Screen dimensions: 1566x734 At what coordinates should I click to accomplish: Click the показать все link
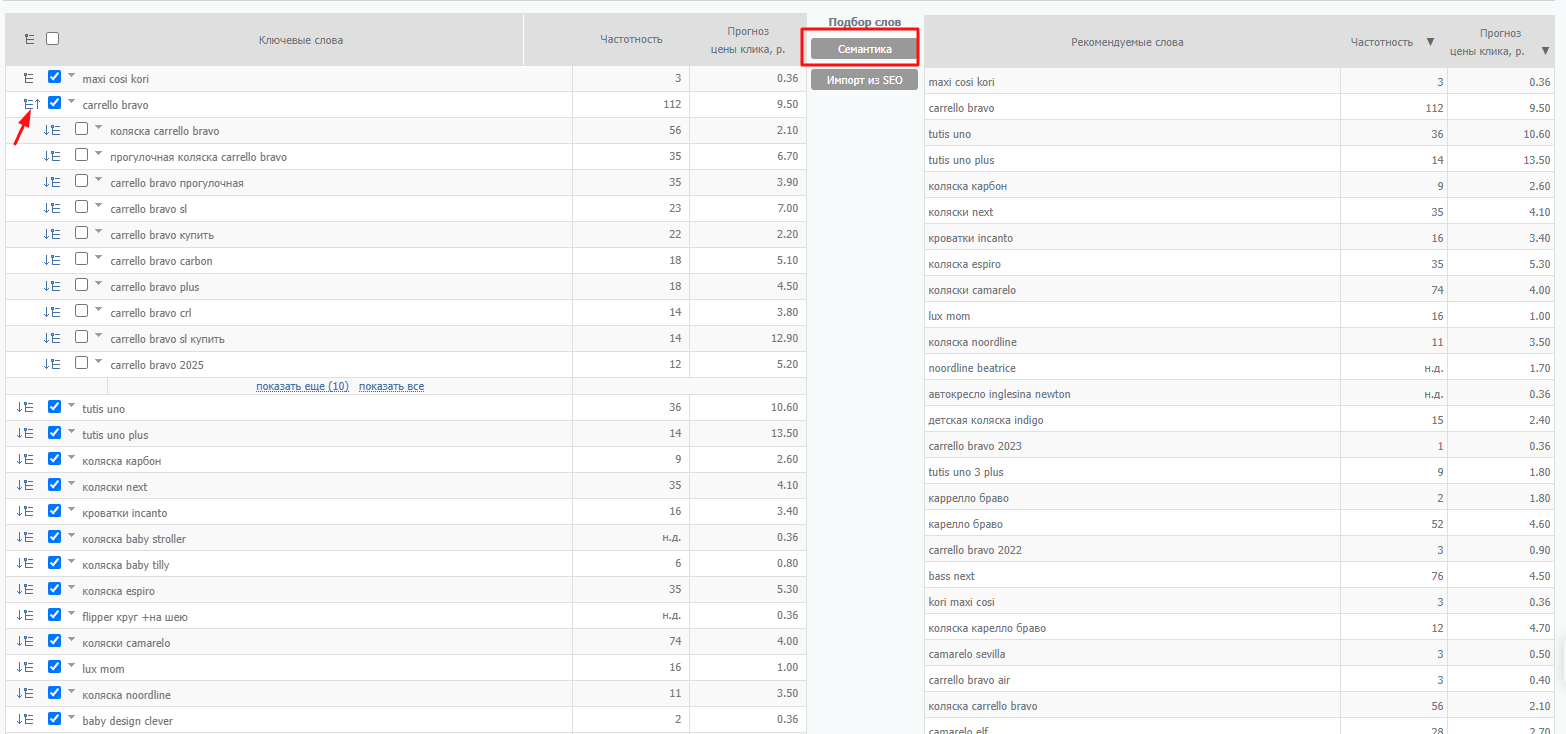coord(391,386)
